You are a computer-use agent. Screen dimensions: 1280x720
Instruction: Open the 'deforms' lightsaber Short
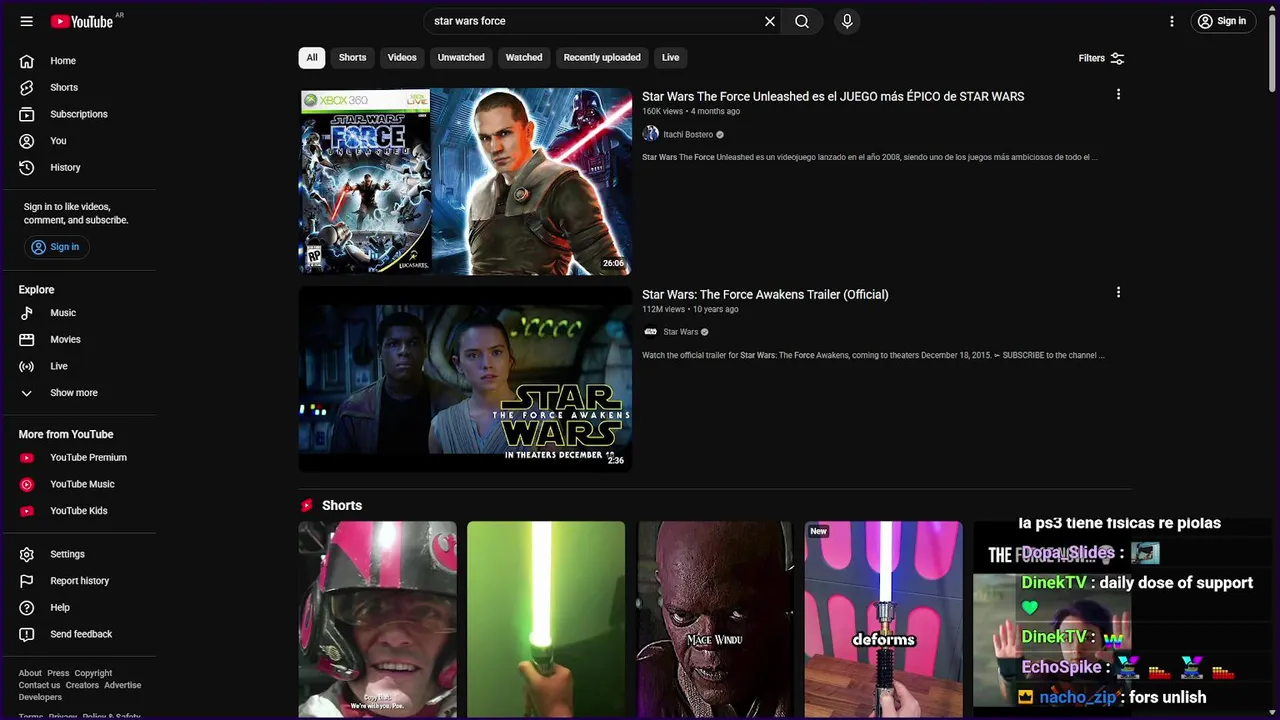tap(884, 619)
